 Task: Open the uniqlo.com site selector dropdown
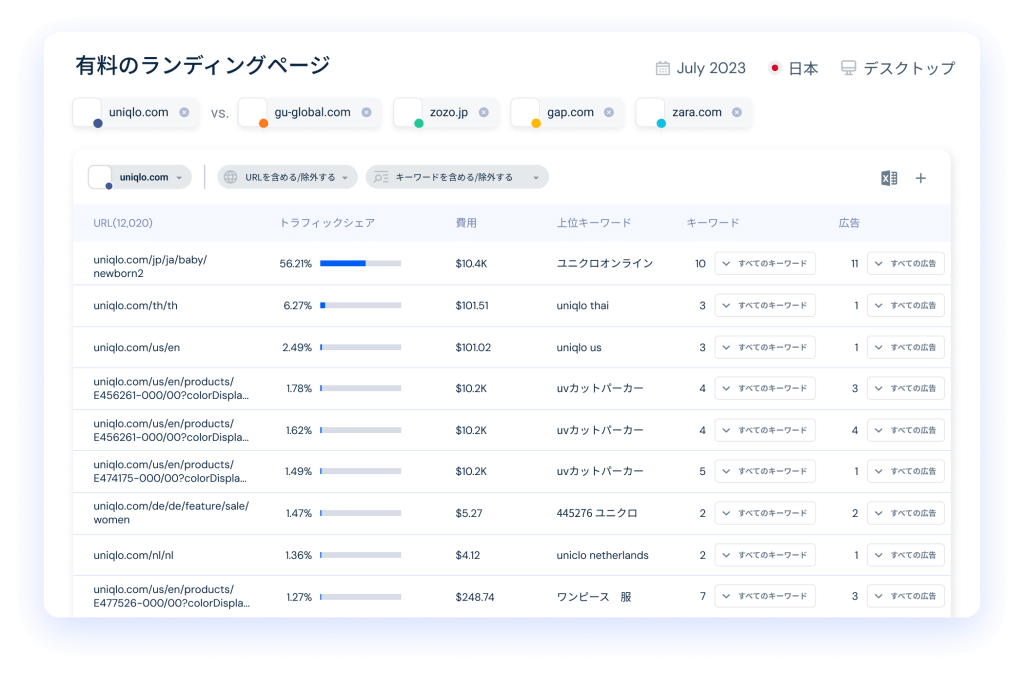pyautogui.click(x=140, y=177)
